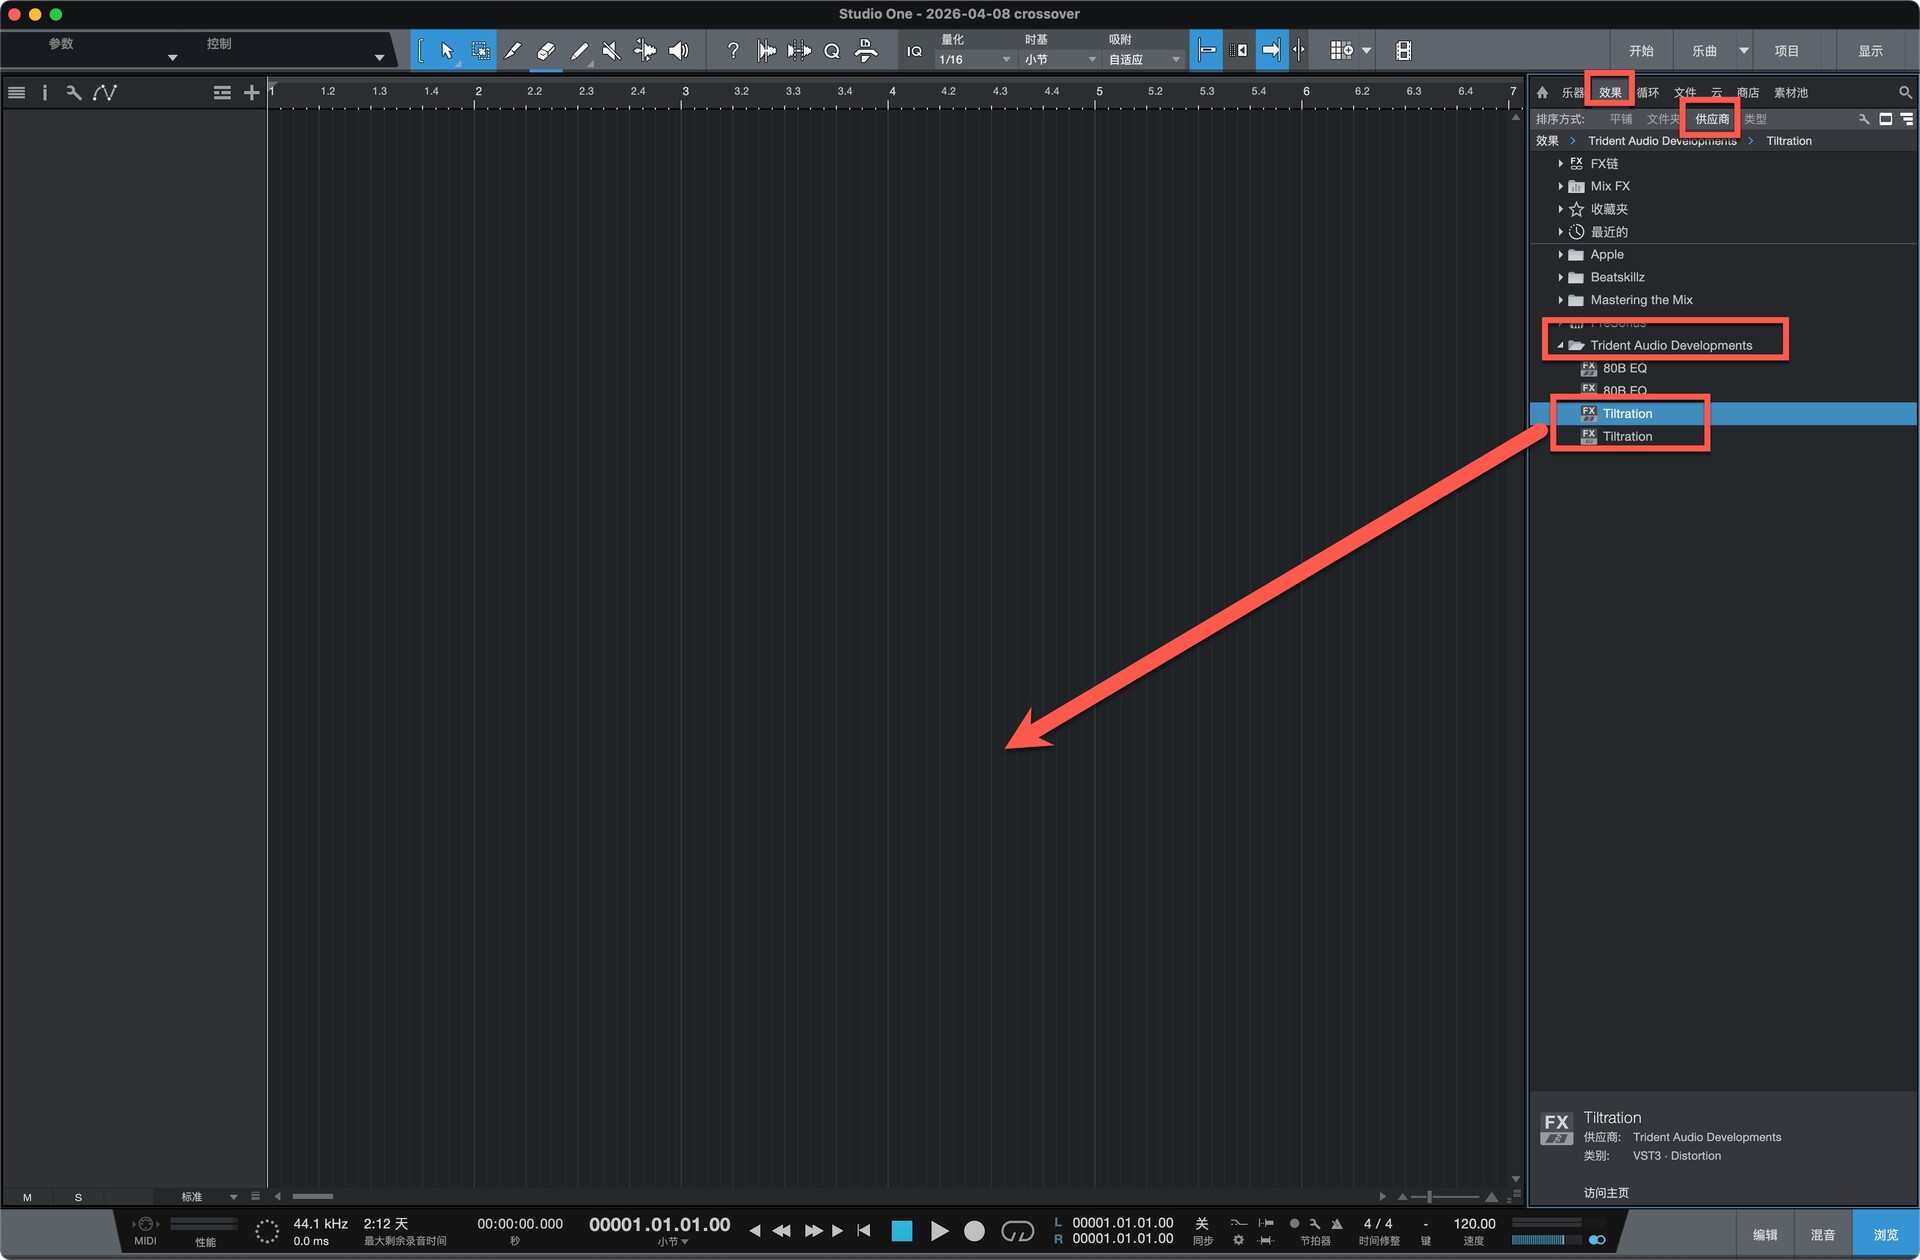Image resolution: width=1920 pixels, height=1260 pixels.
Task: Click the 访问主页 link
Action: [x=1606, y=1193]
